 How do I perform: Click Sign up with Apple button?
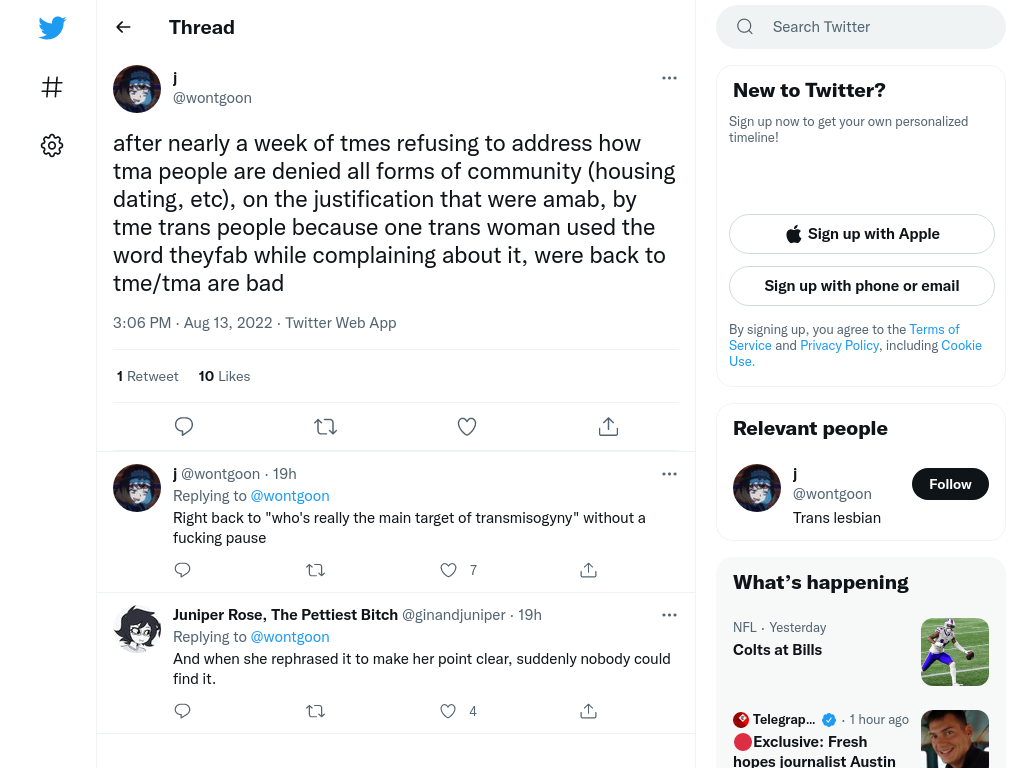(x=861, y=234)
